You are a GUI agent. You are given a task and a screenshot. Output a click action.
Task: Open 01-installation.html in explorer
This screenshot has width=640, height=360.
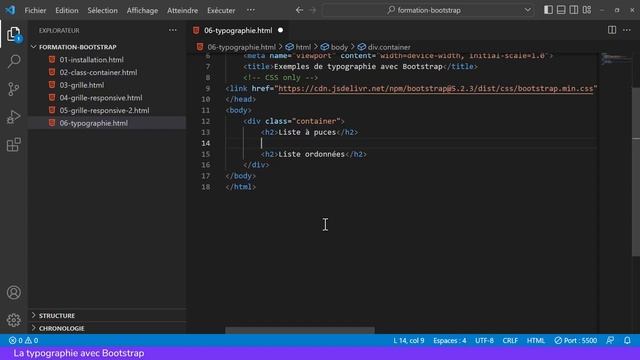pos(91,60)
